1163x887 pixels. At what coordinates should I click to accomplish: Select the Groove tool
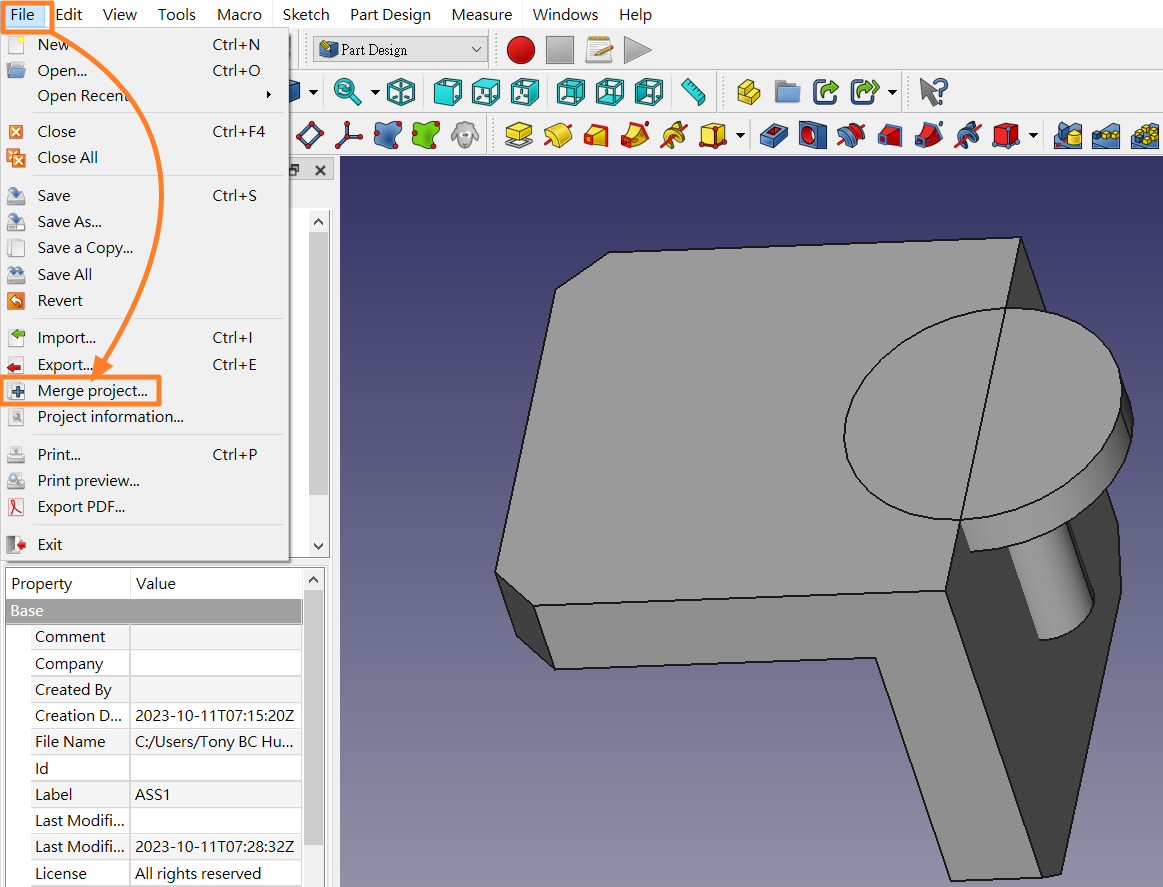pos(851,135)
